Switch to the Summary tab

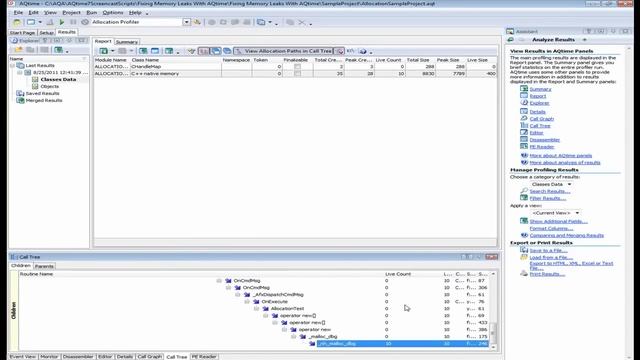click(x=127, y=42)
